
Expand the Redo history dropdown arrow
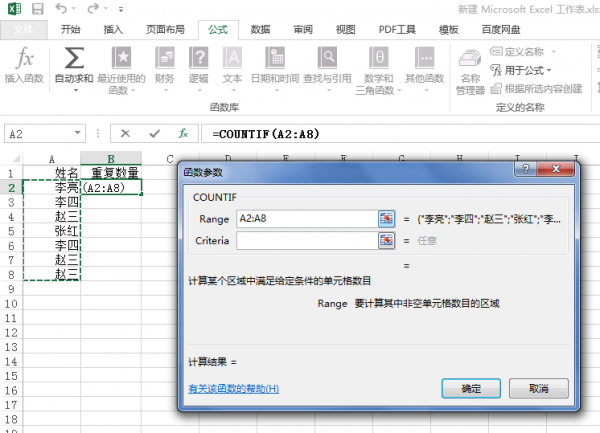(x=106, y=8)
